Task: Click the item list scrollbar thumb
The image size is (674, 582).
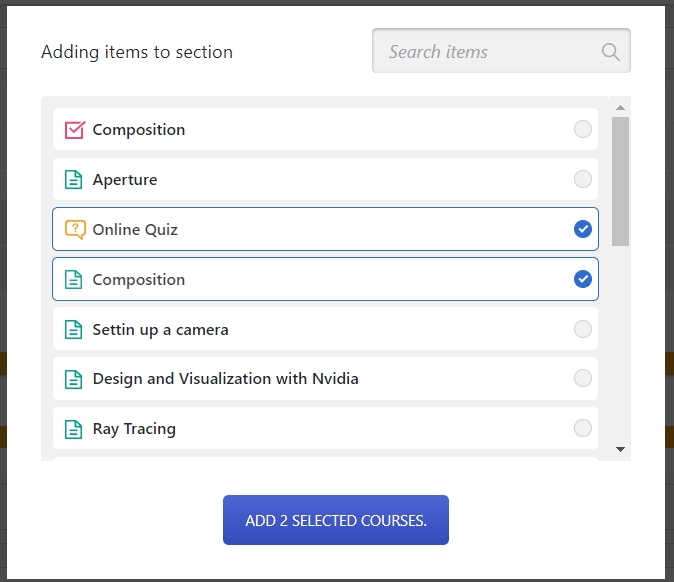Action: point(620,180)
